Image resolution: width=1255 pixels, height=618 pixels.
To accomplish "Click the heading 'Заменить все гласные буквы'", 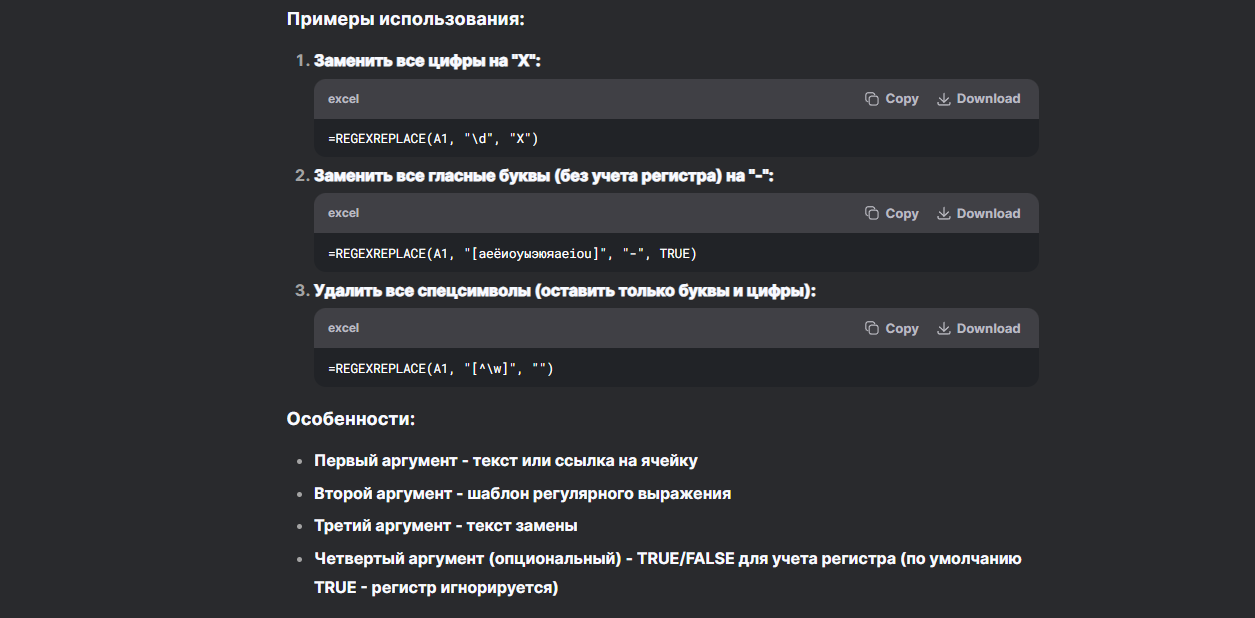I will (544, 176).
